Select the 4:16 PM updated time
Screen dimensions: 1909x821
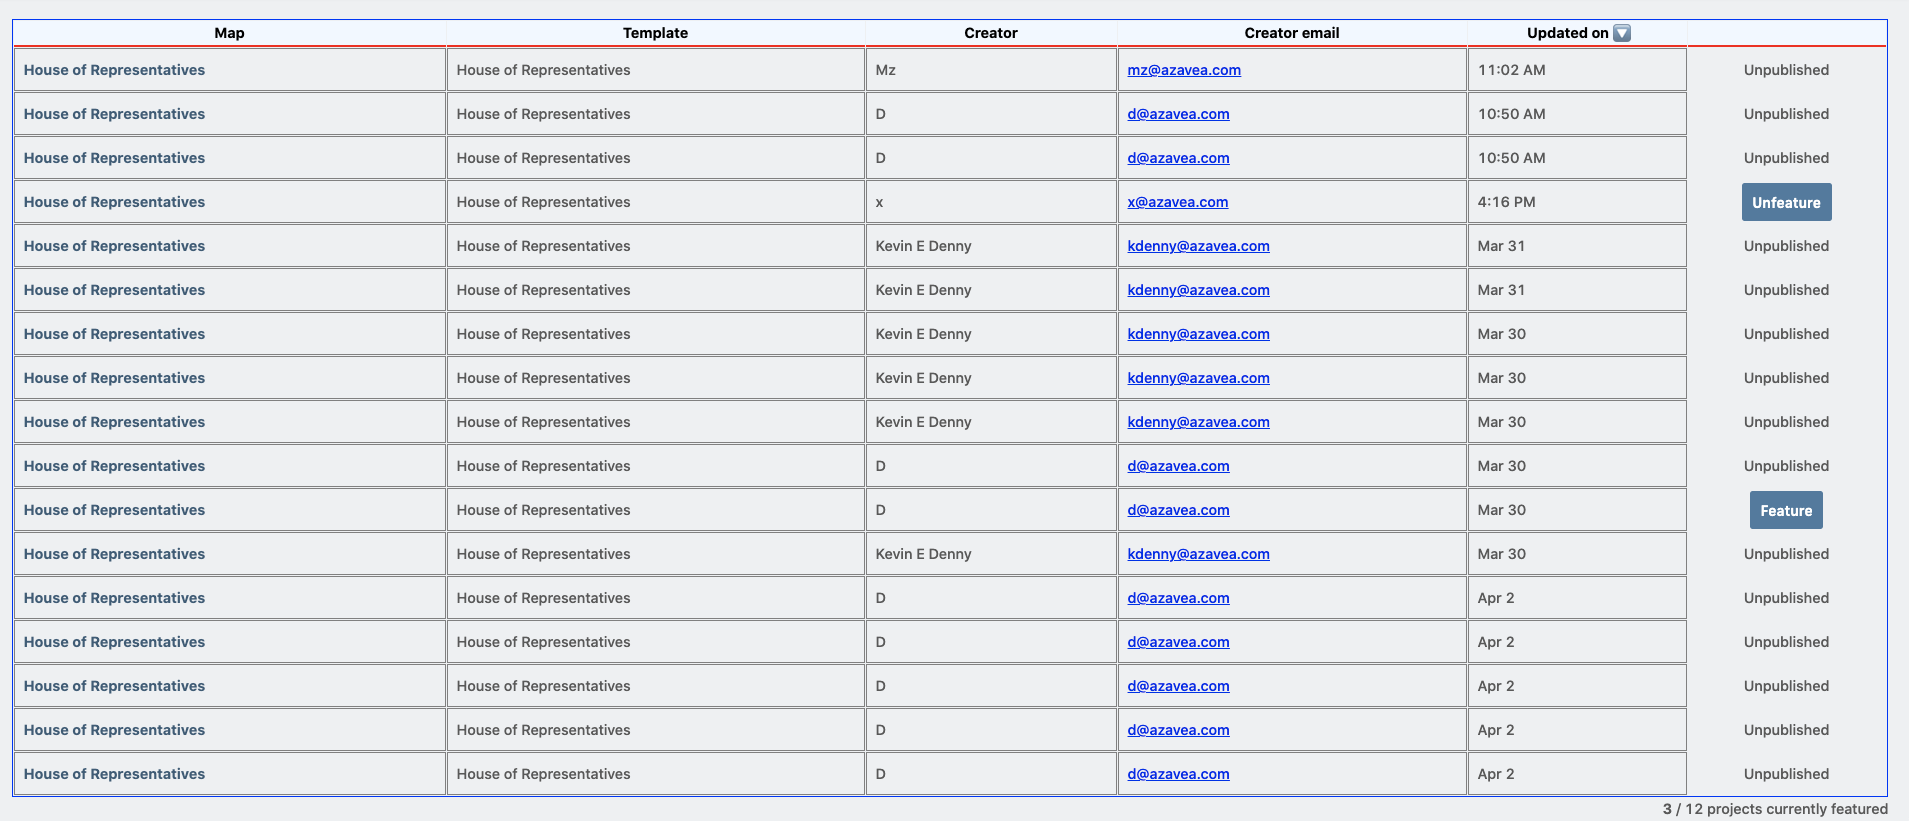[x=1506, y=202]
